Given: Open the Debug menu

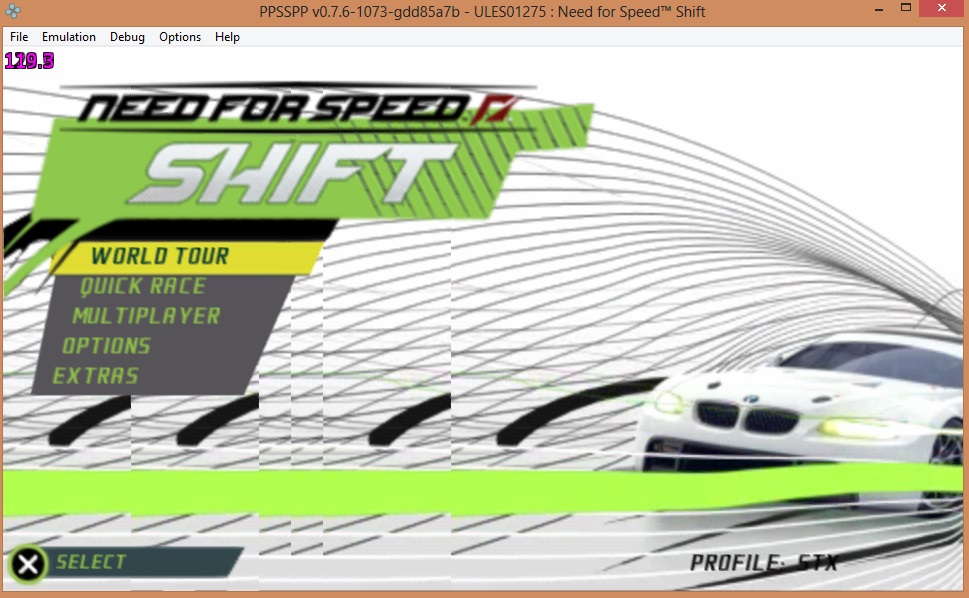Looking at the screenshot, I should [127, 37].
